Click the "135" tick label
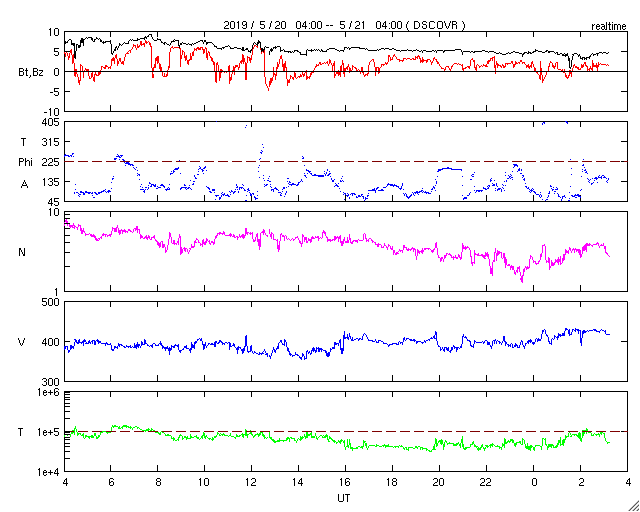 click(x=51, y=182)
